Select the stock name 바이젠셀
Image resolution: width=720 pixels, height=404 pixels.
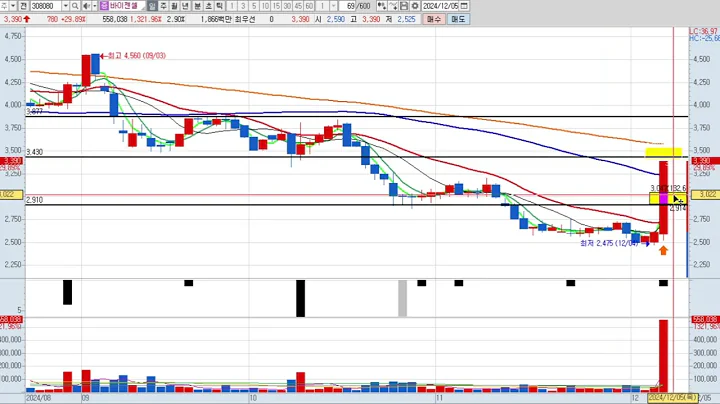click(x=124, y=6)
